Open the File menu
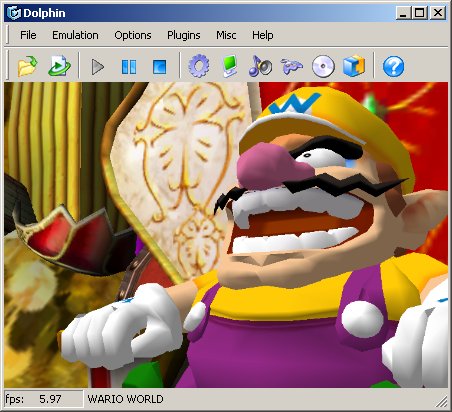 [28, 35]
